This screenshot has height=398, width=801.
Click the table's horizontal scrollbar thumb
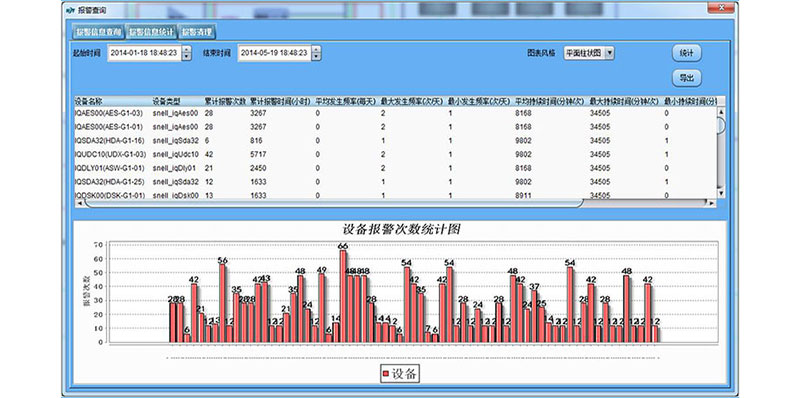click(334, 203)
